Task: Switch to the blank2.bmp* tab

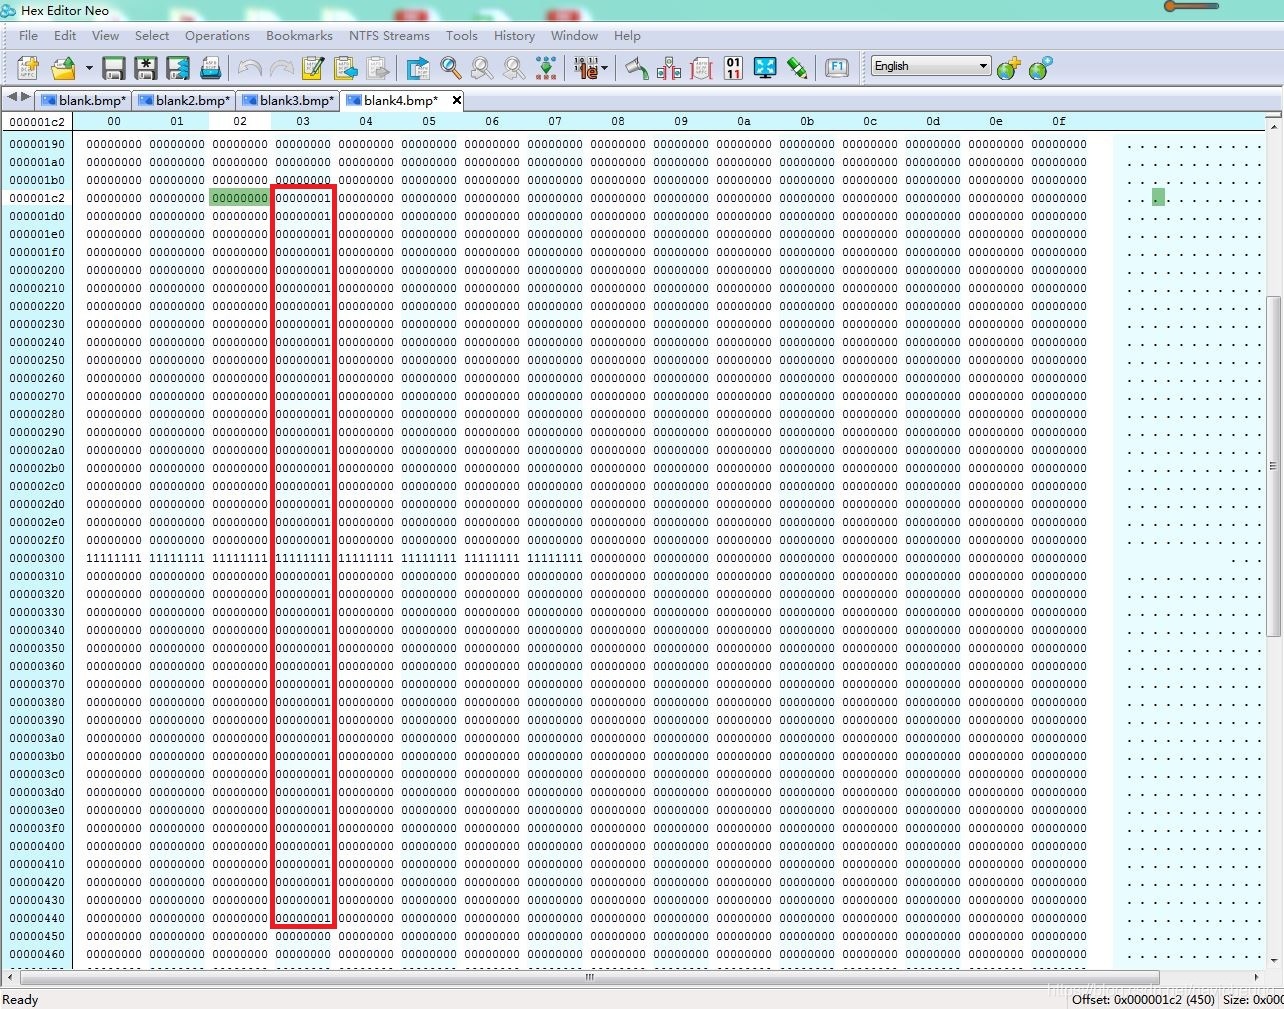Action: pyautogui.click(x=184, y=100)
